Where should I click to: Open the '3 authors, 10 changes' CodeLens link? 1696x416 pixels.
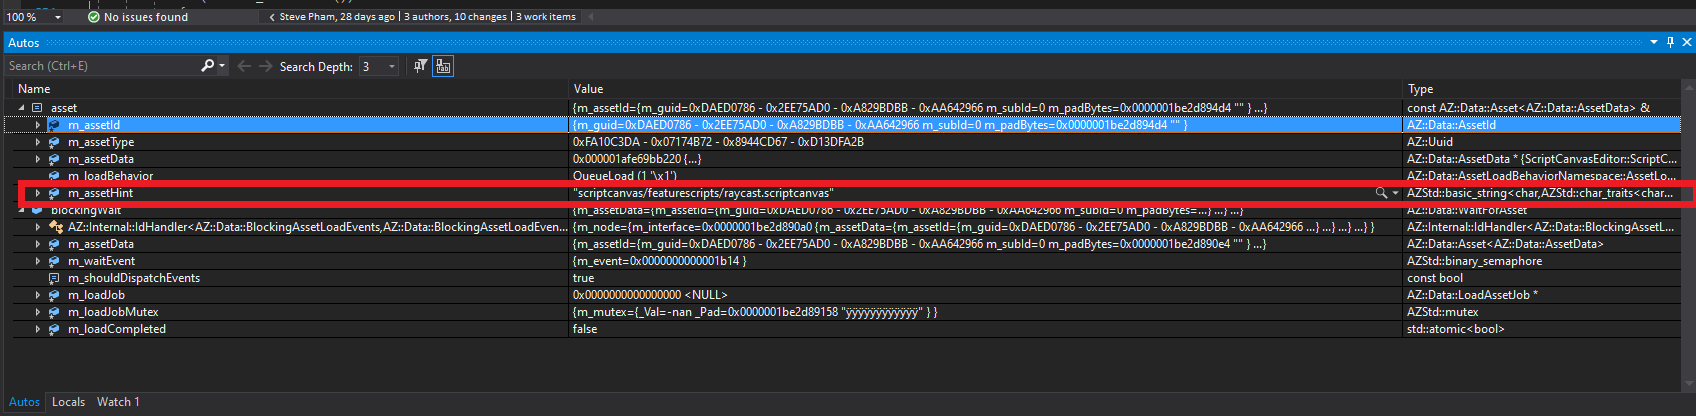point(455,17)
